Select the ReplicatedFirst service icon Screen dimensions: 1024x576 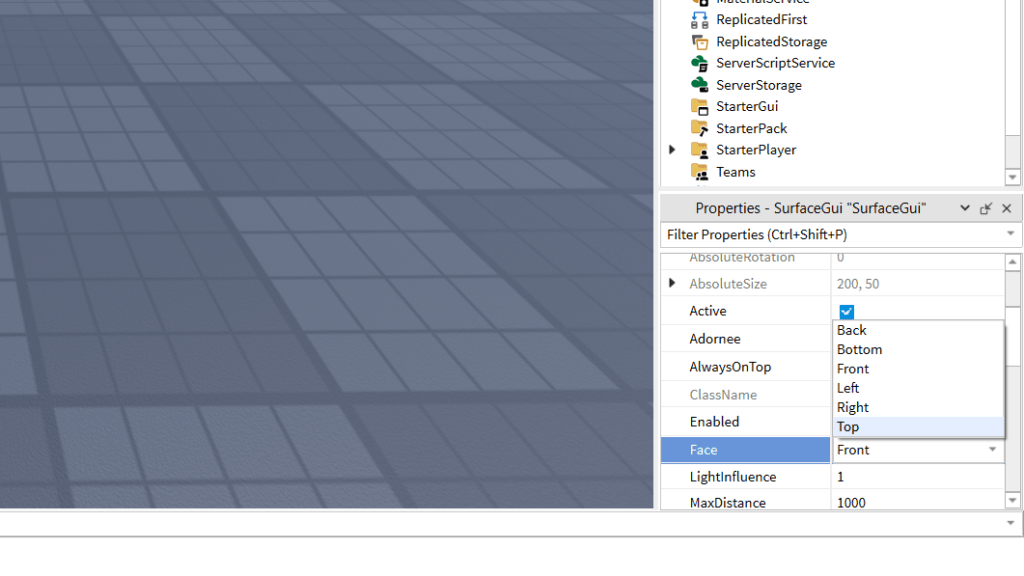700,19
